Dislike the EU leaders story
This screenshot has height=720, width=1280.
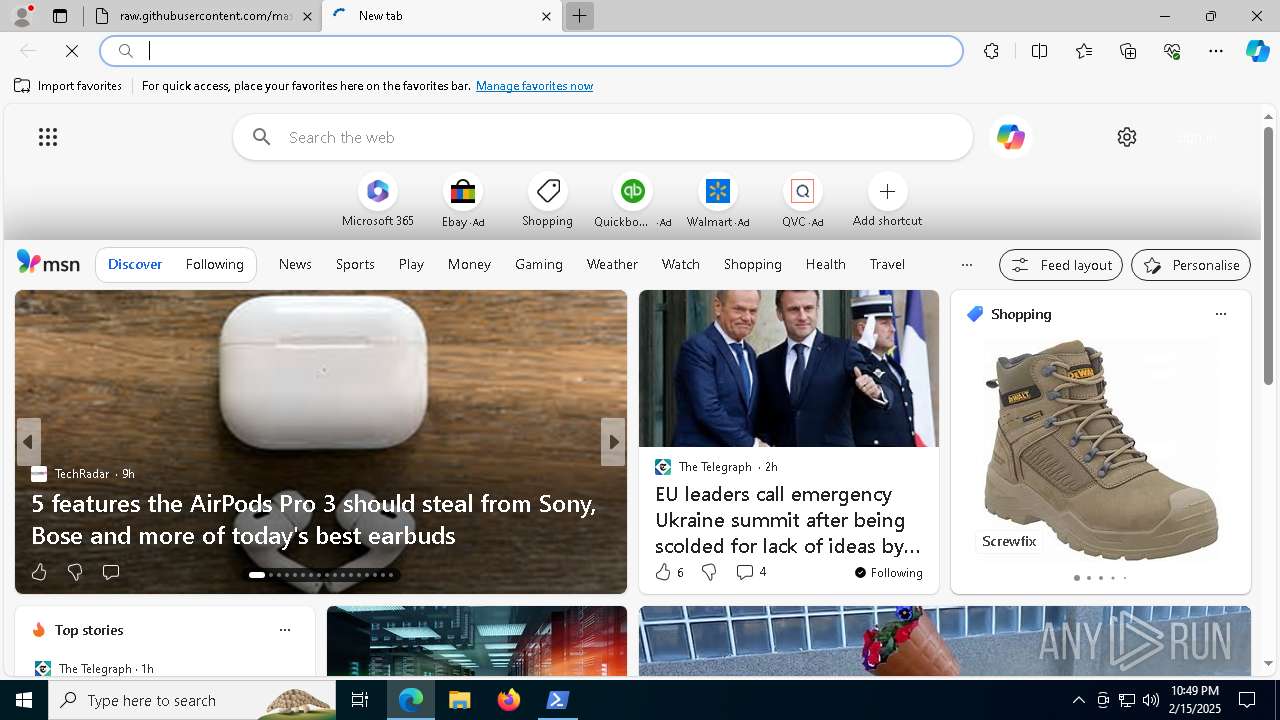click(x=709, y=572)
